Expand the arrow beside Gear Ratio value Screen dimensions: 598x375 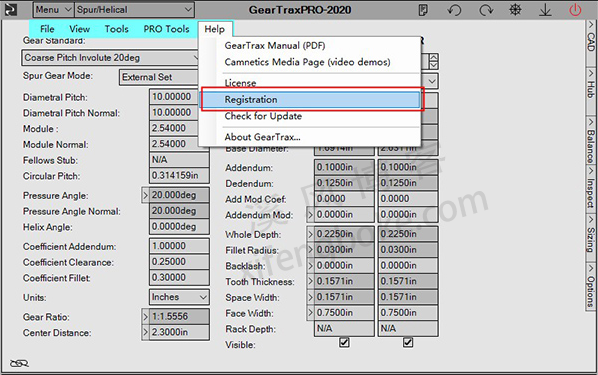pos(145,317)
